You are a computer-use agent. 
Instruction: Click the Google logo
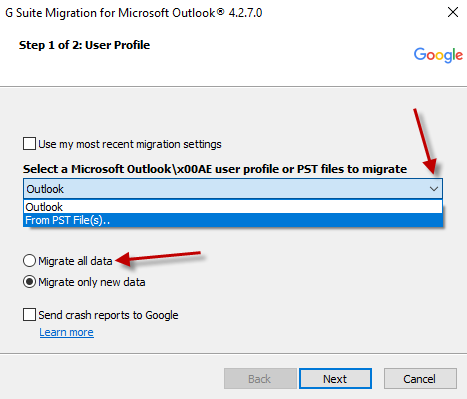pos(438,55)
